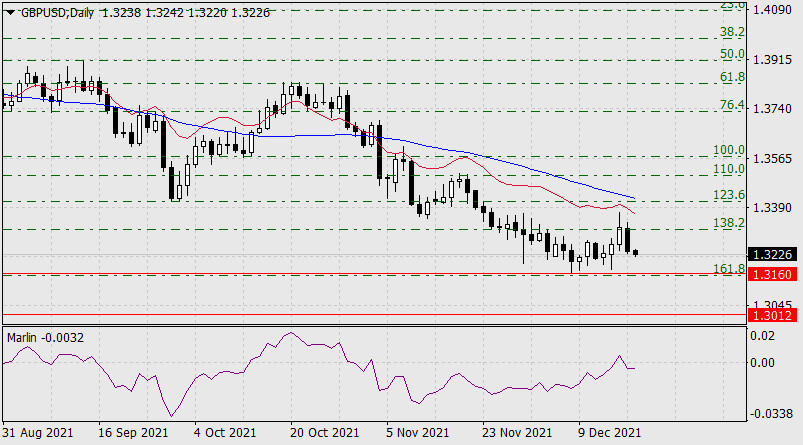Click price scale value 1.4090
The width and height of the screenshot is (803, 445).
[772, 10]
